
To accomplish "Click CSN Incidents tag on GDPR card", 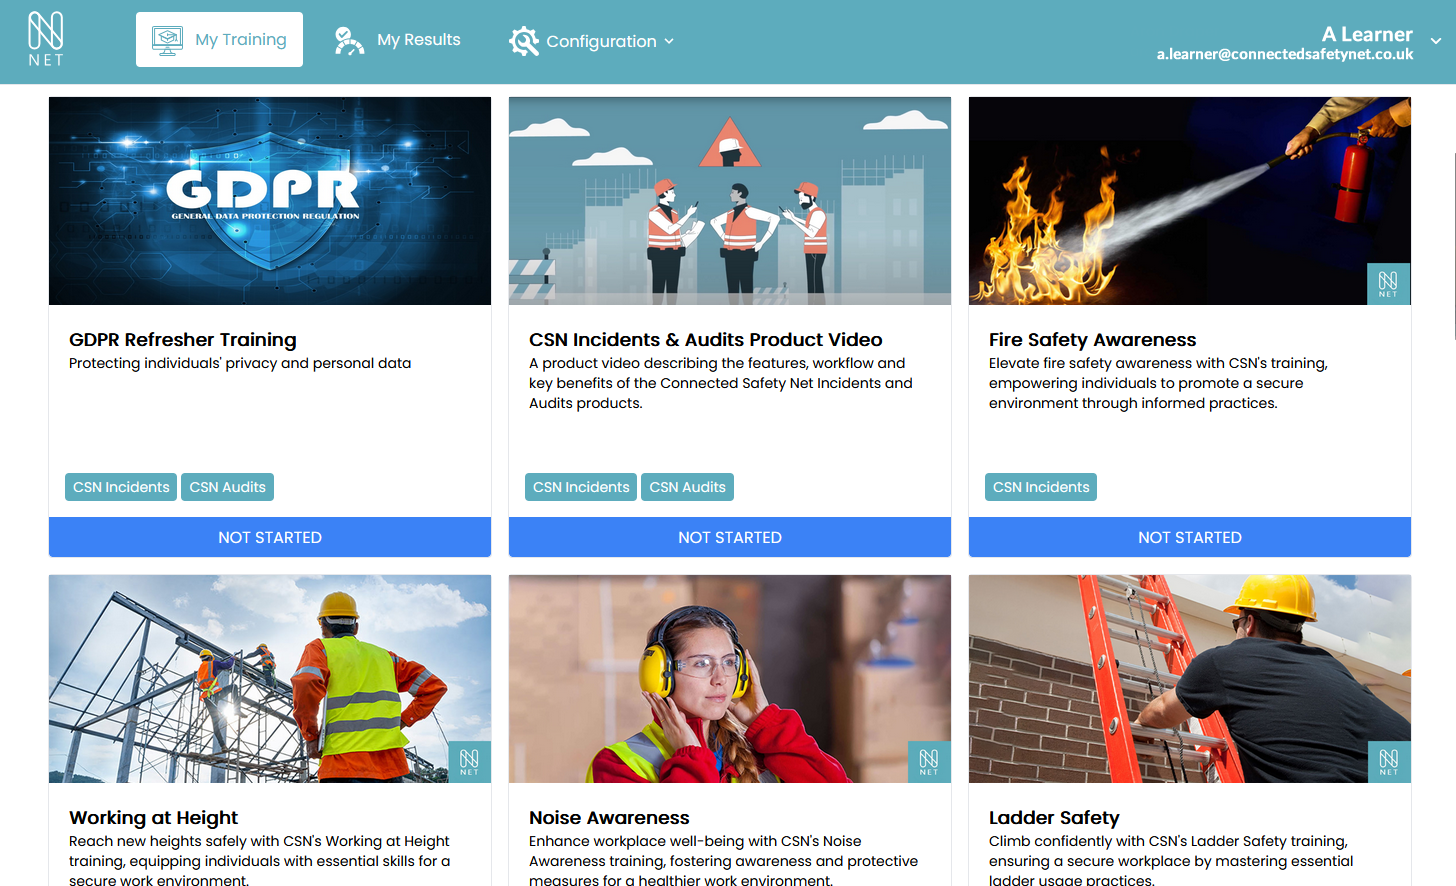I will point(121,487).
